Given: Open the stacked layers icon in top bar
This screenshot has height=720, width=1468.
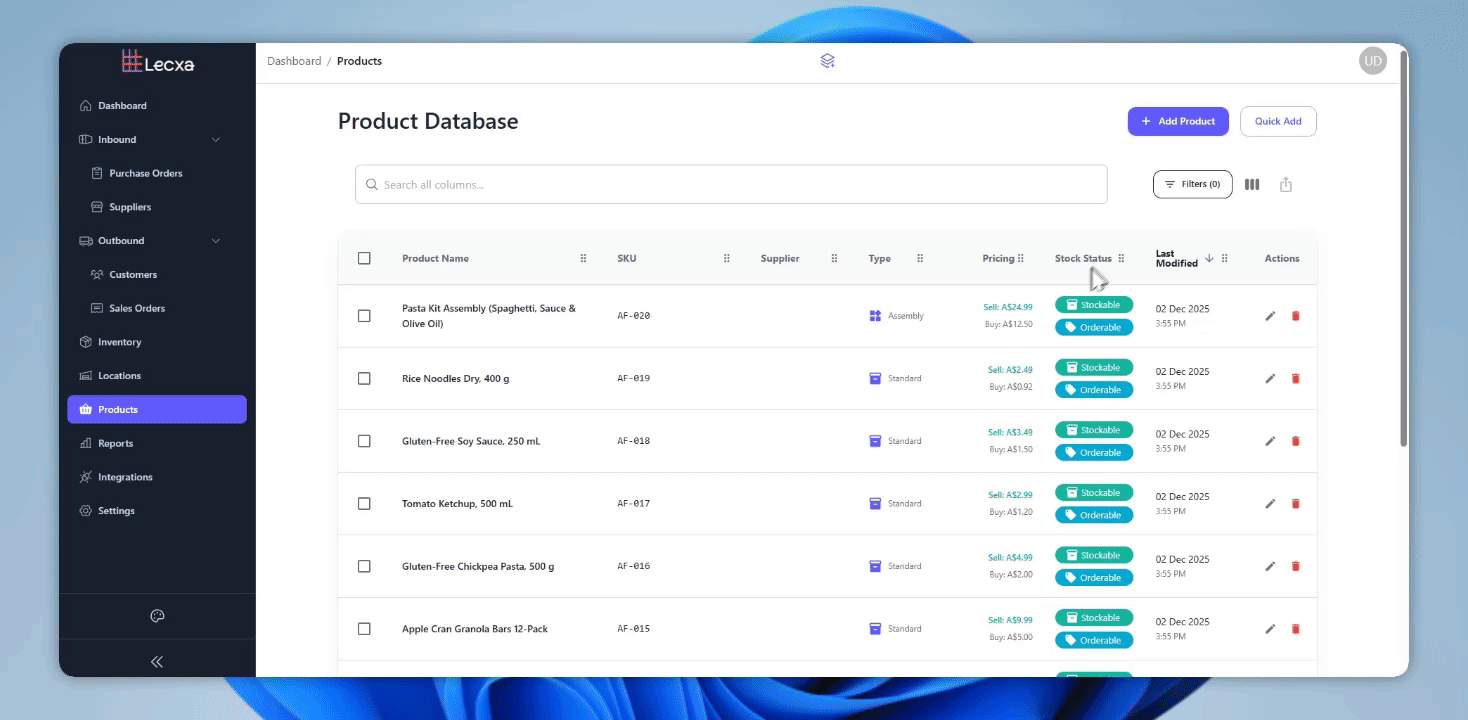Looking at the screenshot, I should [x=826, y=60].
